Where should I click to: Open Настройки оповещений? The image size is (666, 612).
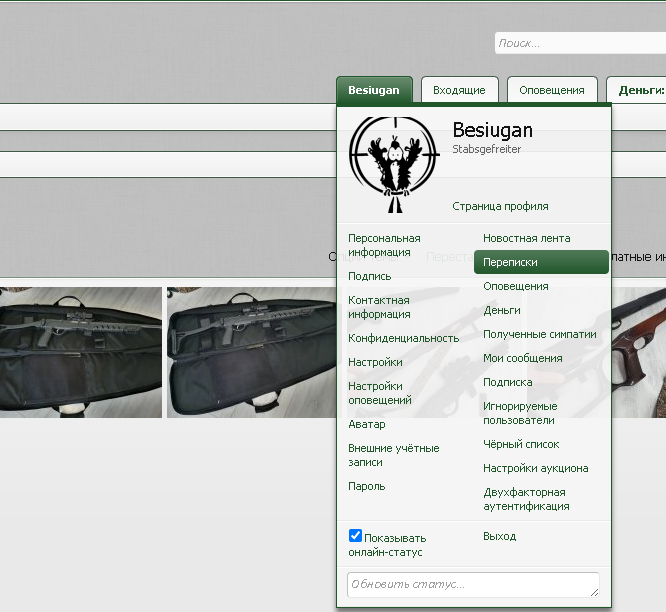(380, 393)
